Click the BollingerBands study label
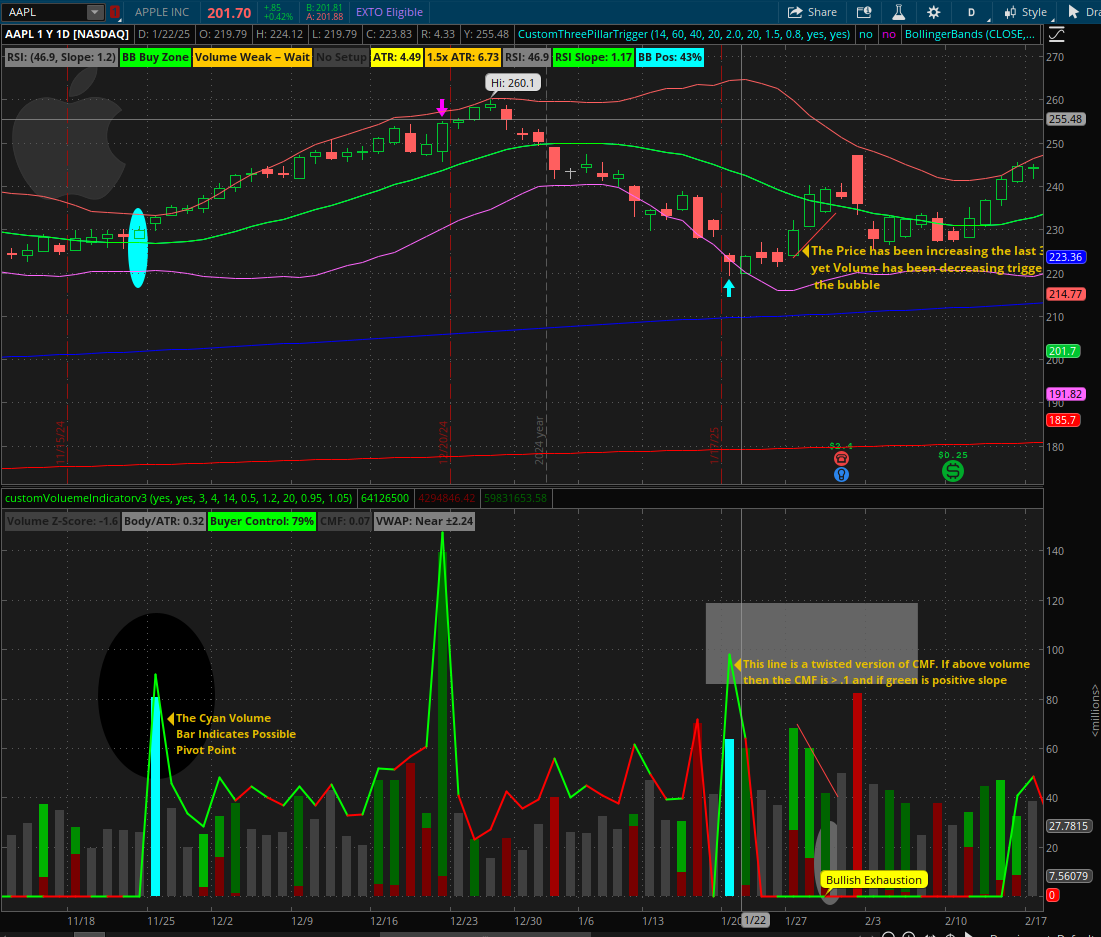 [x=970, y=34]
